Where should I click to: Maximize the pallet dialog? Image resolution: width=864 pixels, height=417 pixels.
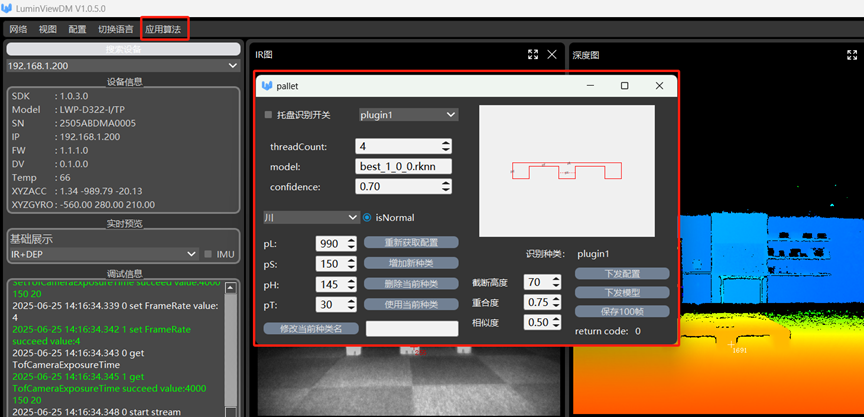(x=624, y=85)
